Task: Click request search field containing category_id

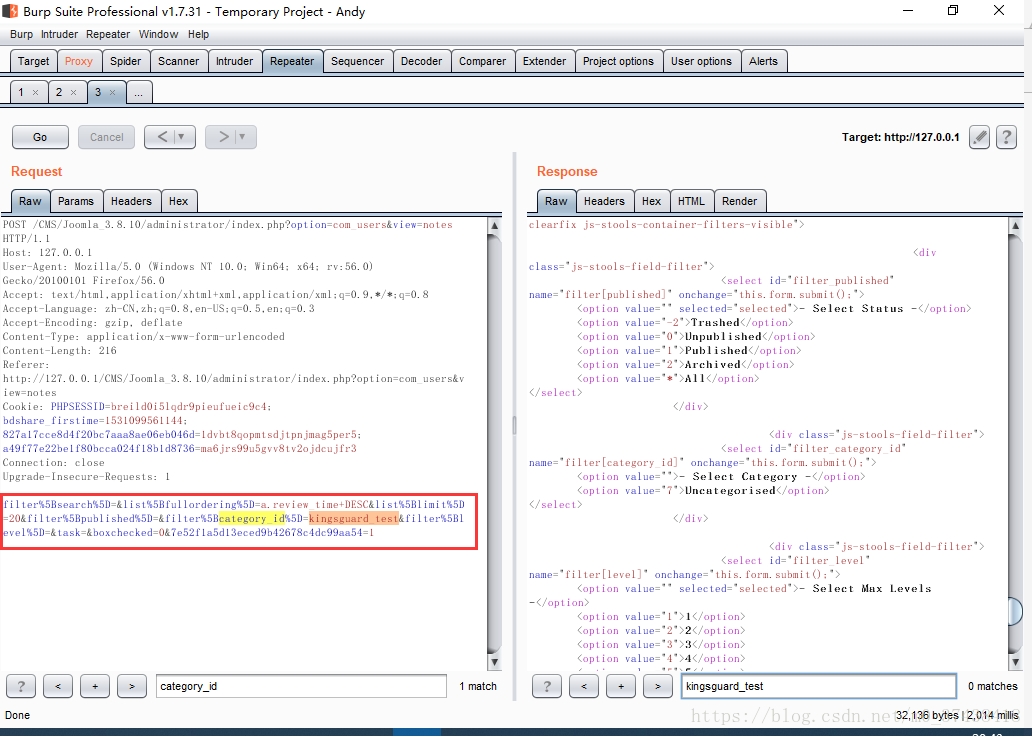Action: coord(301,686)
